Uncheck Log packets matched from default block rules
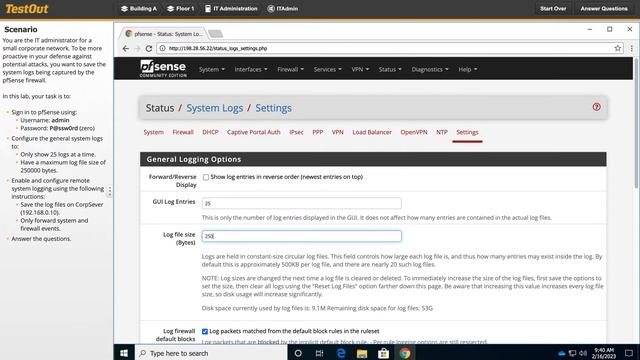 (205, 331)
